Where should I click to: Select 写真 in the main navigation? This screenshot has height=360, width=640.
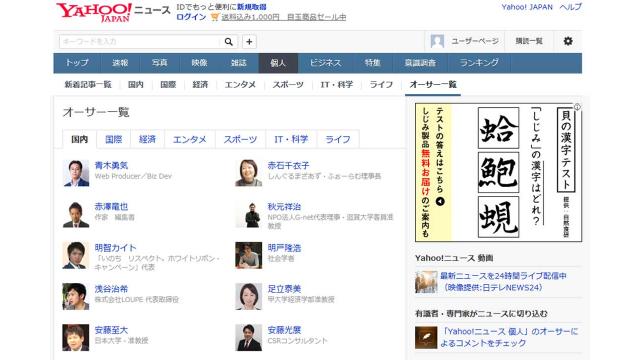tap(160, 63)
